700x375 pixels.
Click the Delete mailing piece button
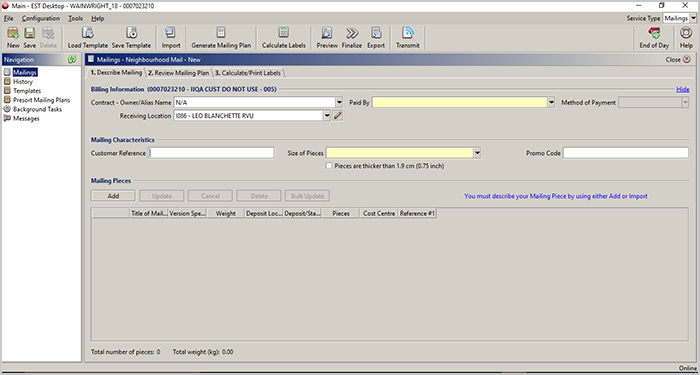tap(259, 196)
